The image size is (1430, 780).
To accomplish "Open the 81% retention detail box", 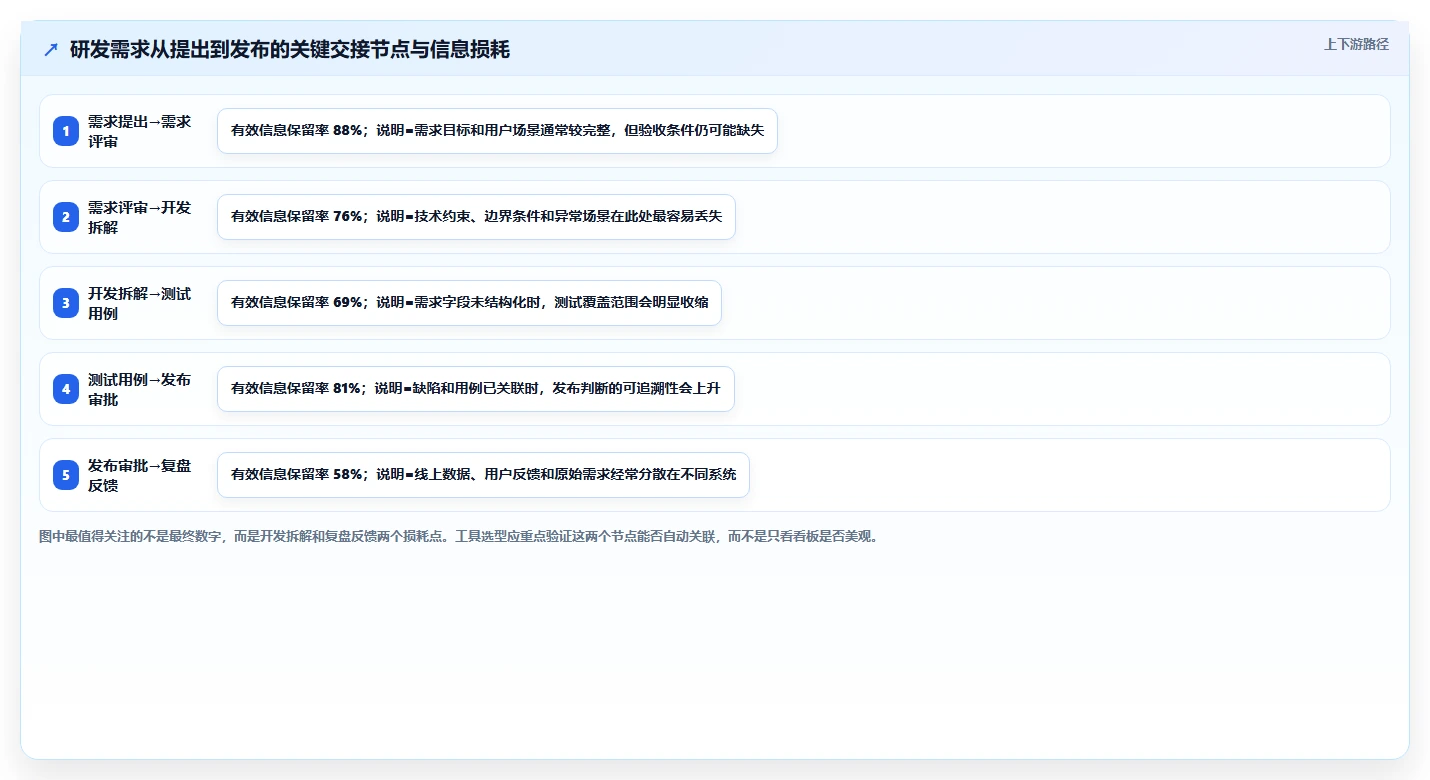I will tap(476, 389).
